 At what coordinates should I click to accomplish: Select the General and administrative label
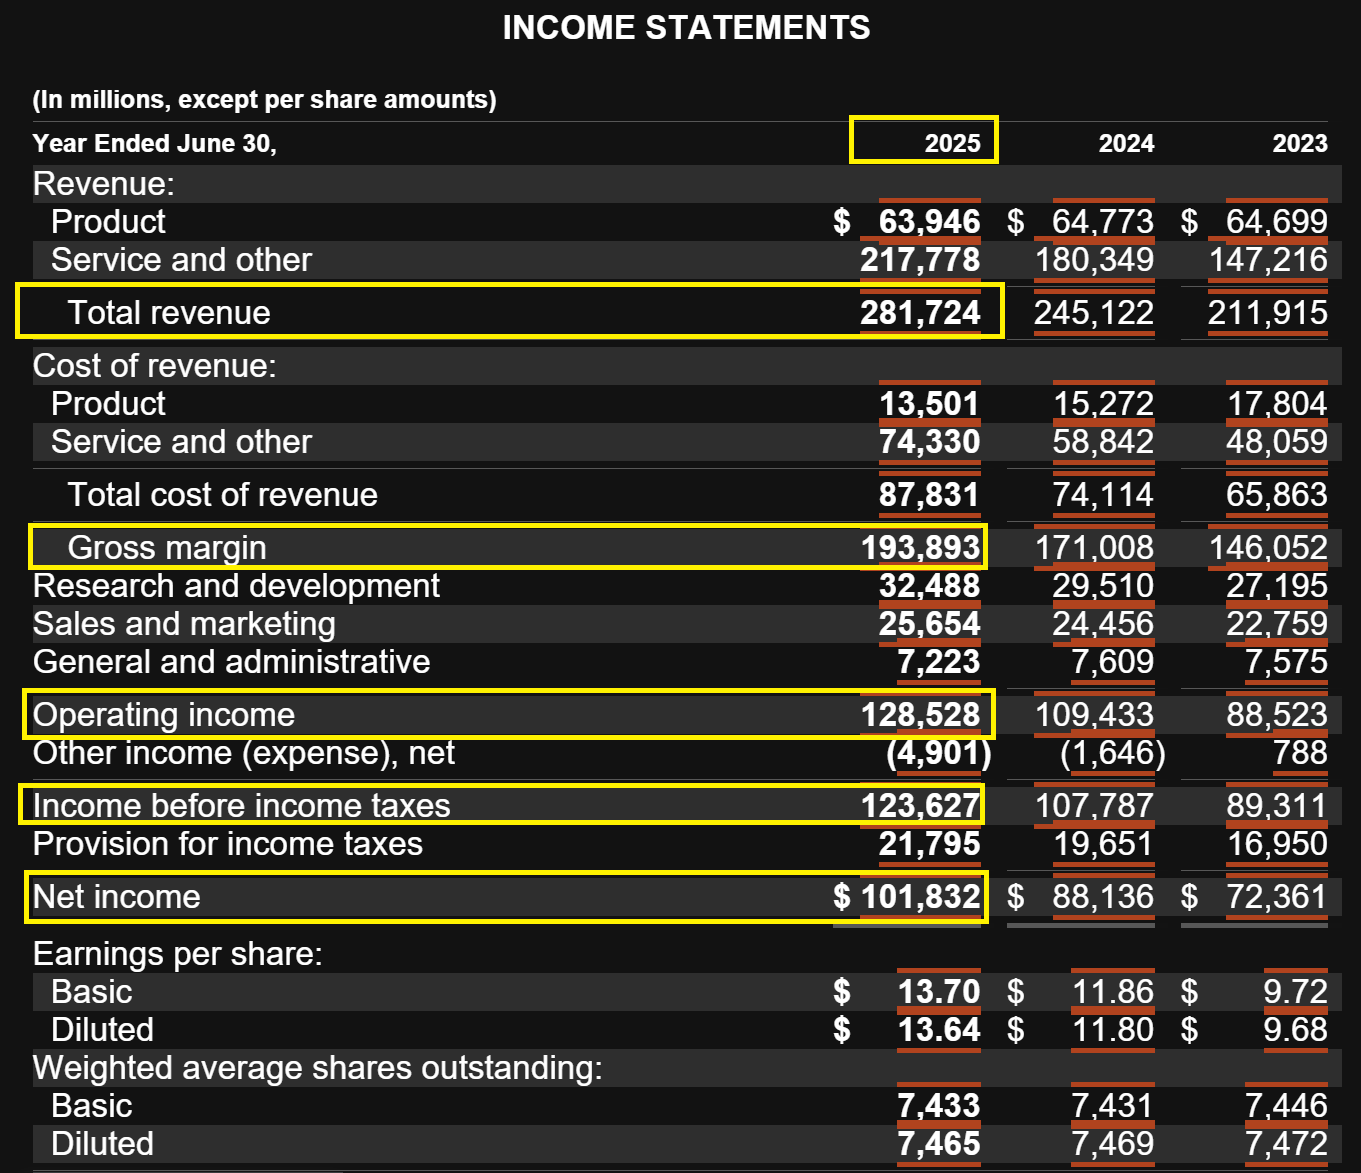click(x=231, y=661)
